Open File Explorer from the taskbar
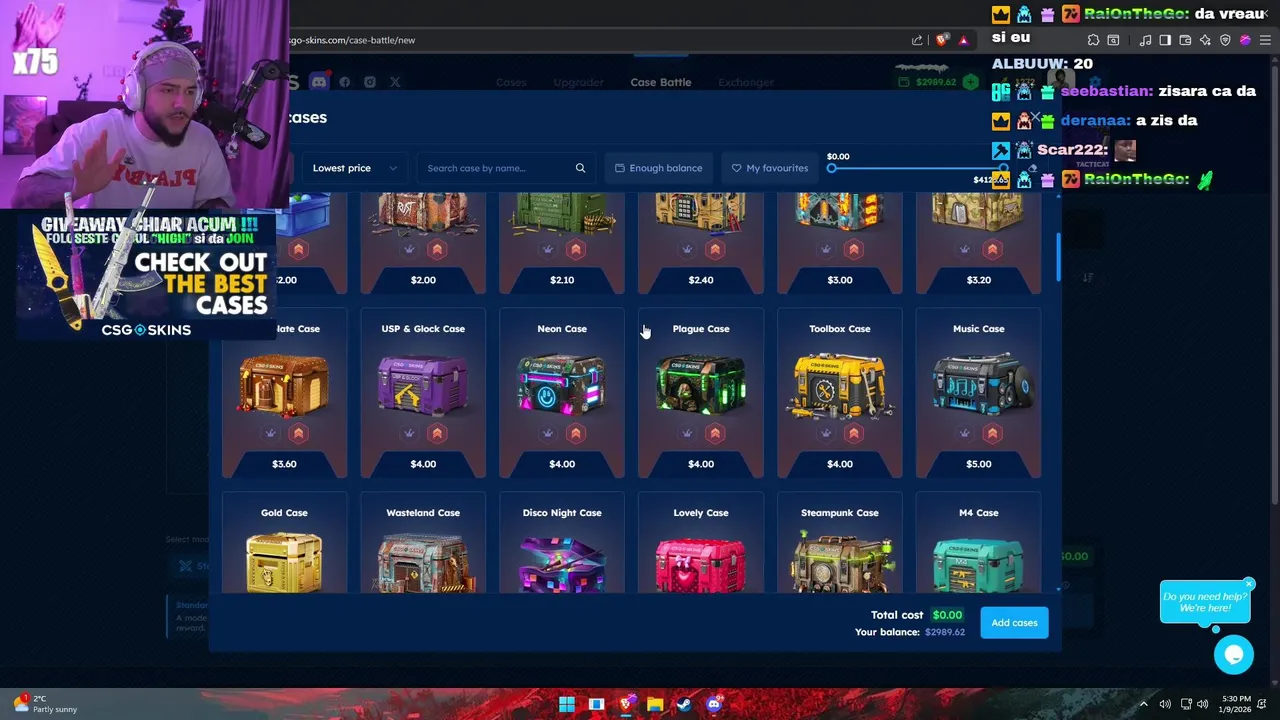Screen dimensions: 1280x720 pyautogui.click(x=654, y=704)
